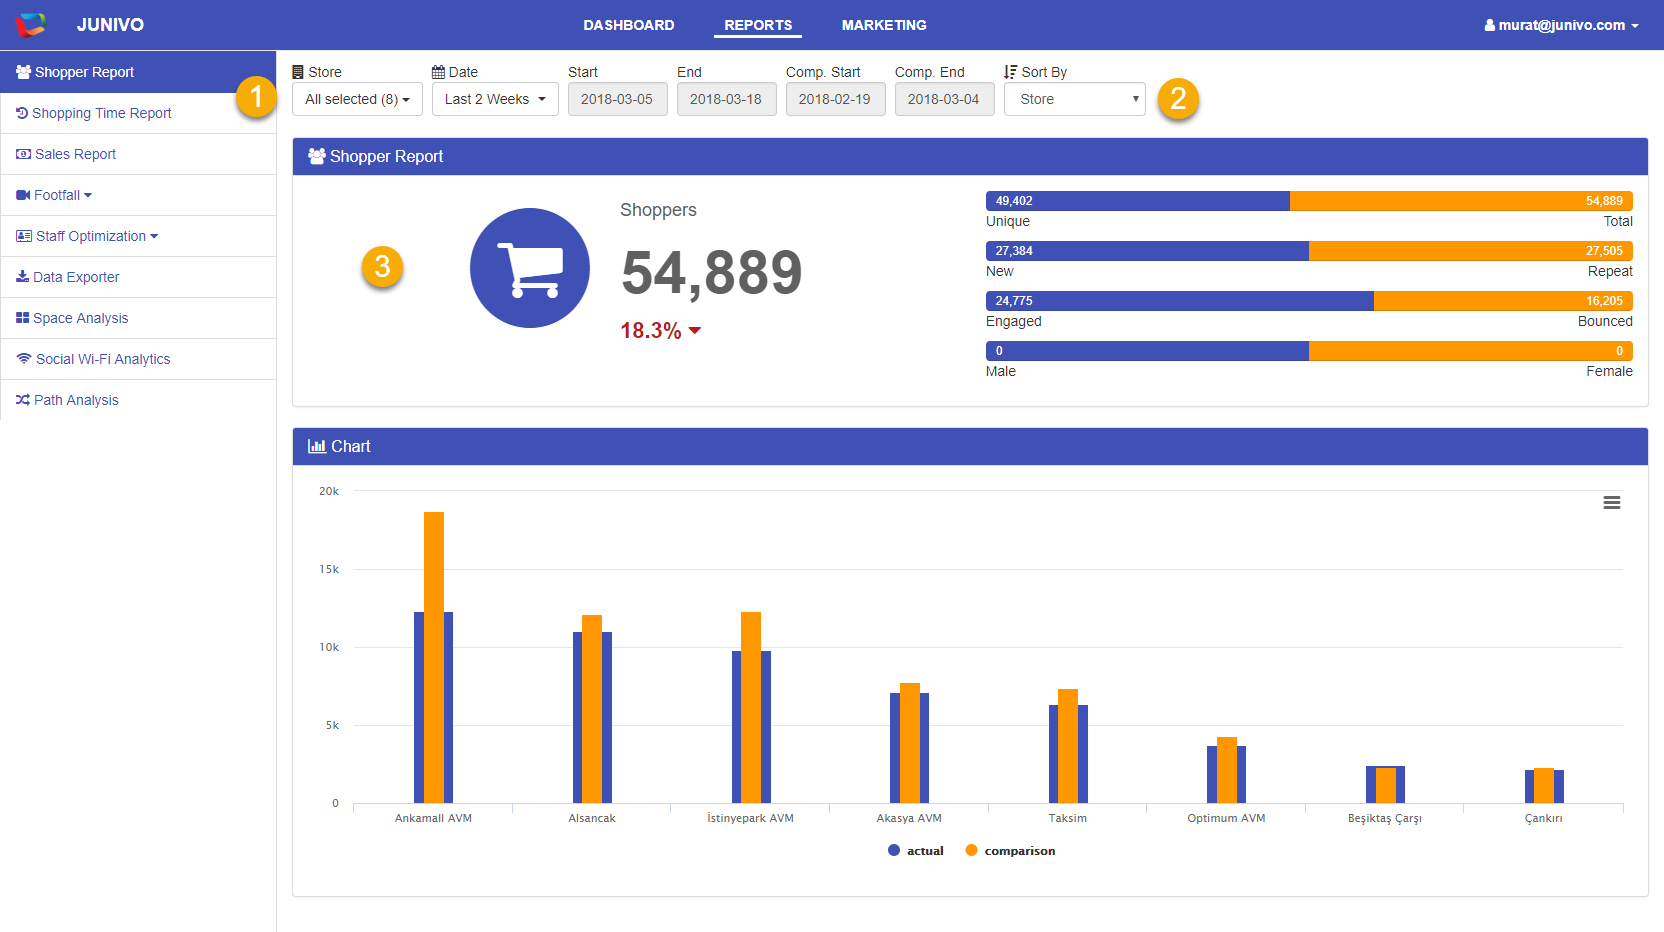Viewport: 1664px width, 932px height.
Task: Open the Shopping Time Report link
Action: [x=101, y=113]
